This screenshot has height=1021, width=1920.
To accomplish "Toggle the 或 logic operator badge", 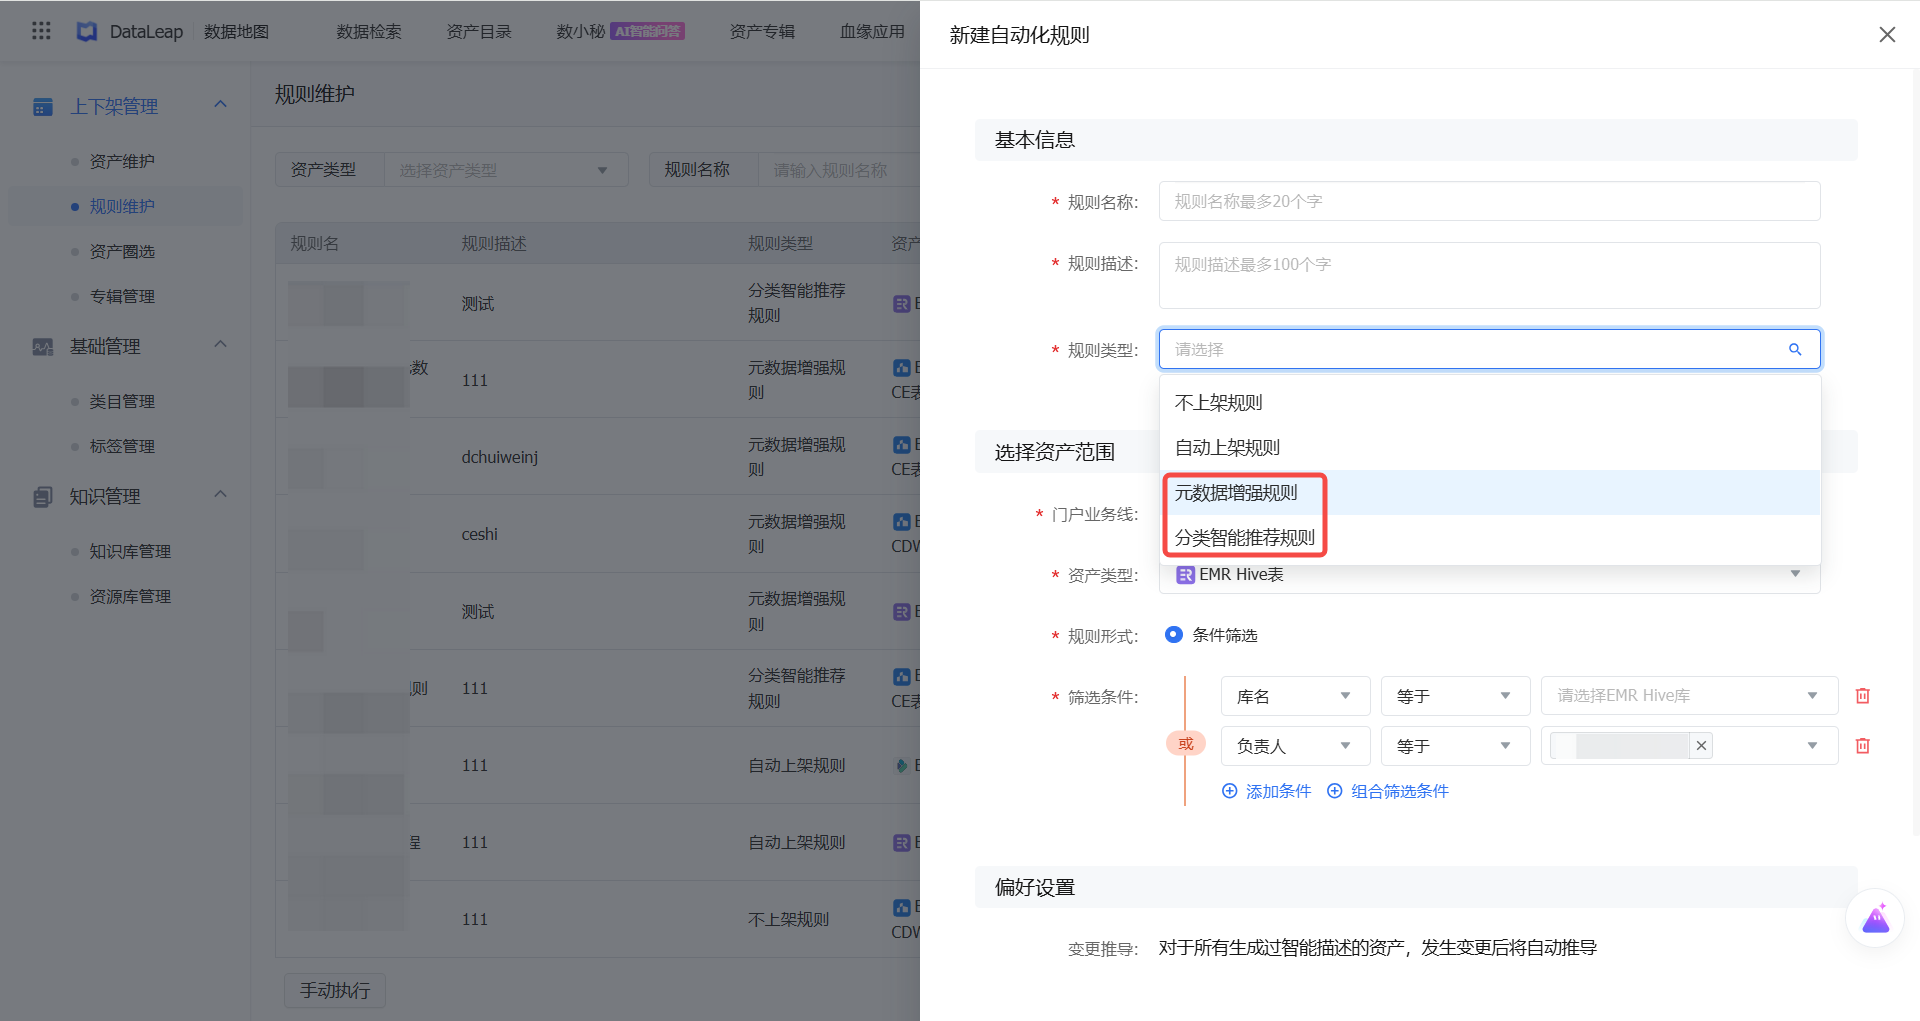I will pyautogui.click(x=1185, y=744).
